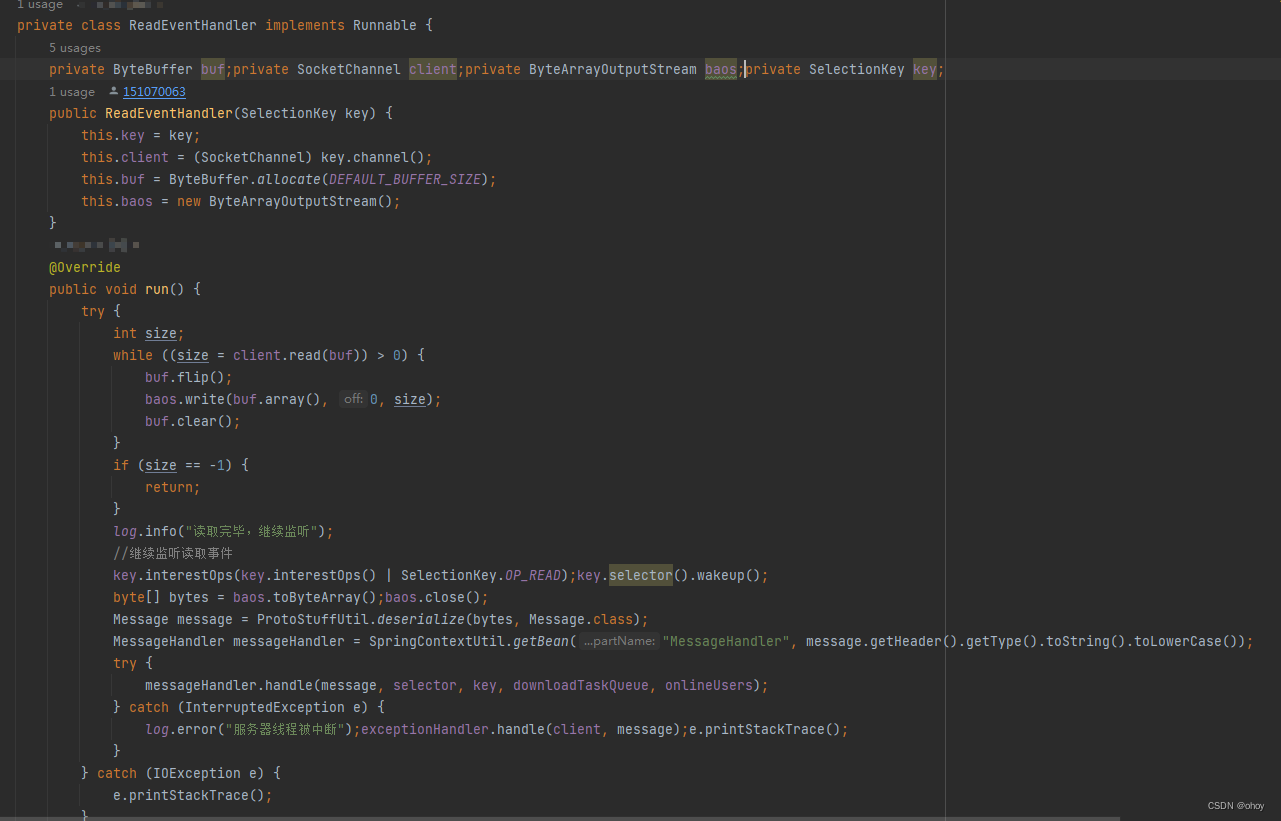Click "close" in baos.close()
Screen dimensions: 1281x821
445,597
